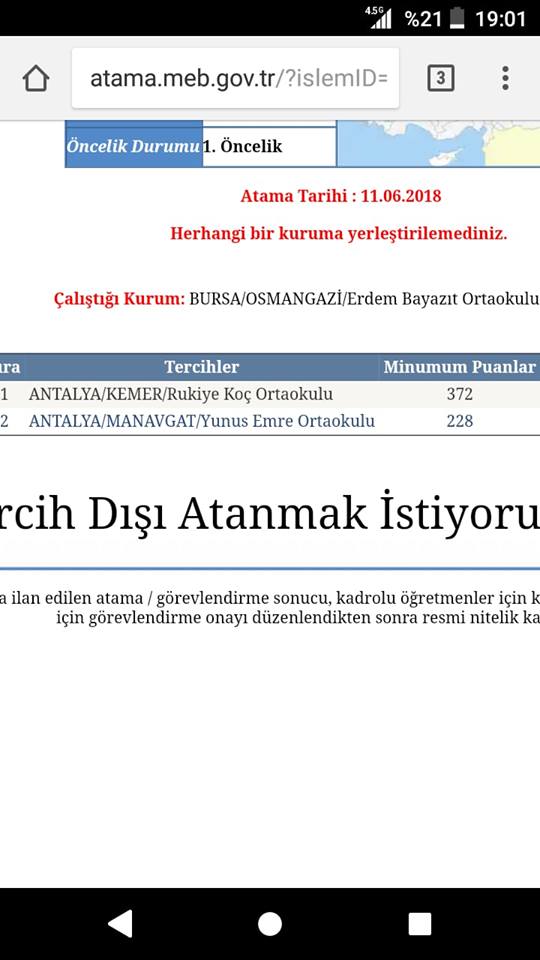Select the 'için görevlendirme onayı düzenlendikten sonra' line
Screen dimensions: 540x960
(x=298, y=618)
